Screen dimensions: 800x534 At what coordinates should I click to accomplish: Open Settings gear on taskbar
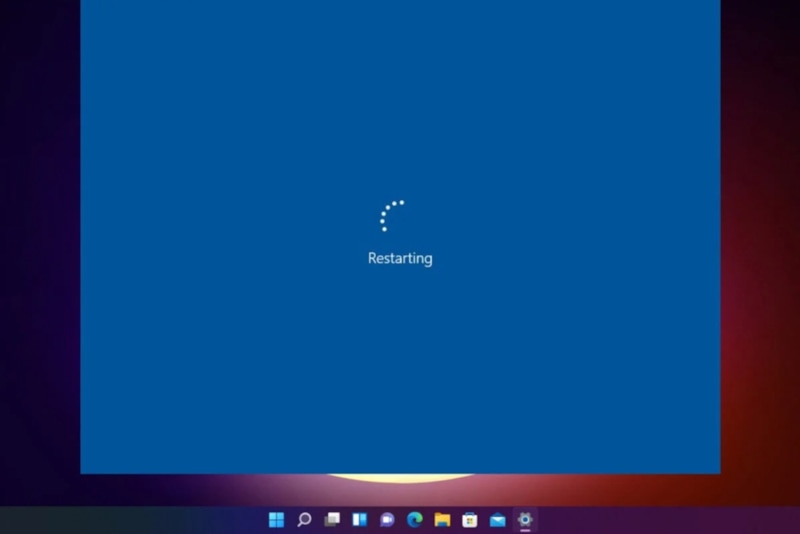[525, 520]
